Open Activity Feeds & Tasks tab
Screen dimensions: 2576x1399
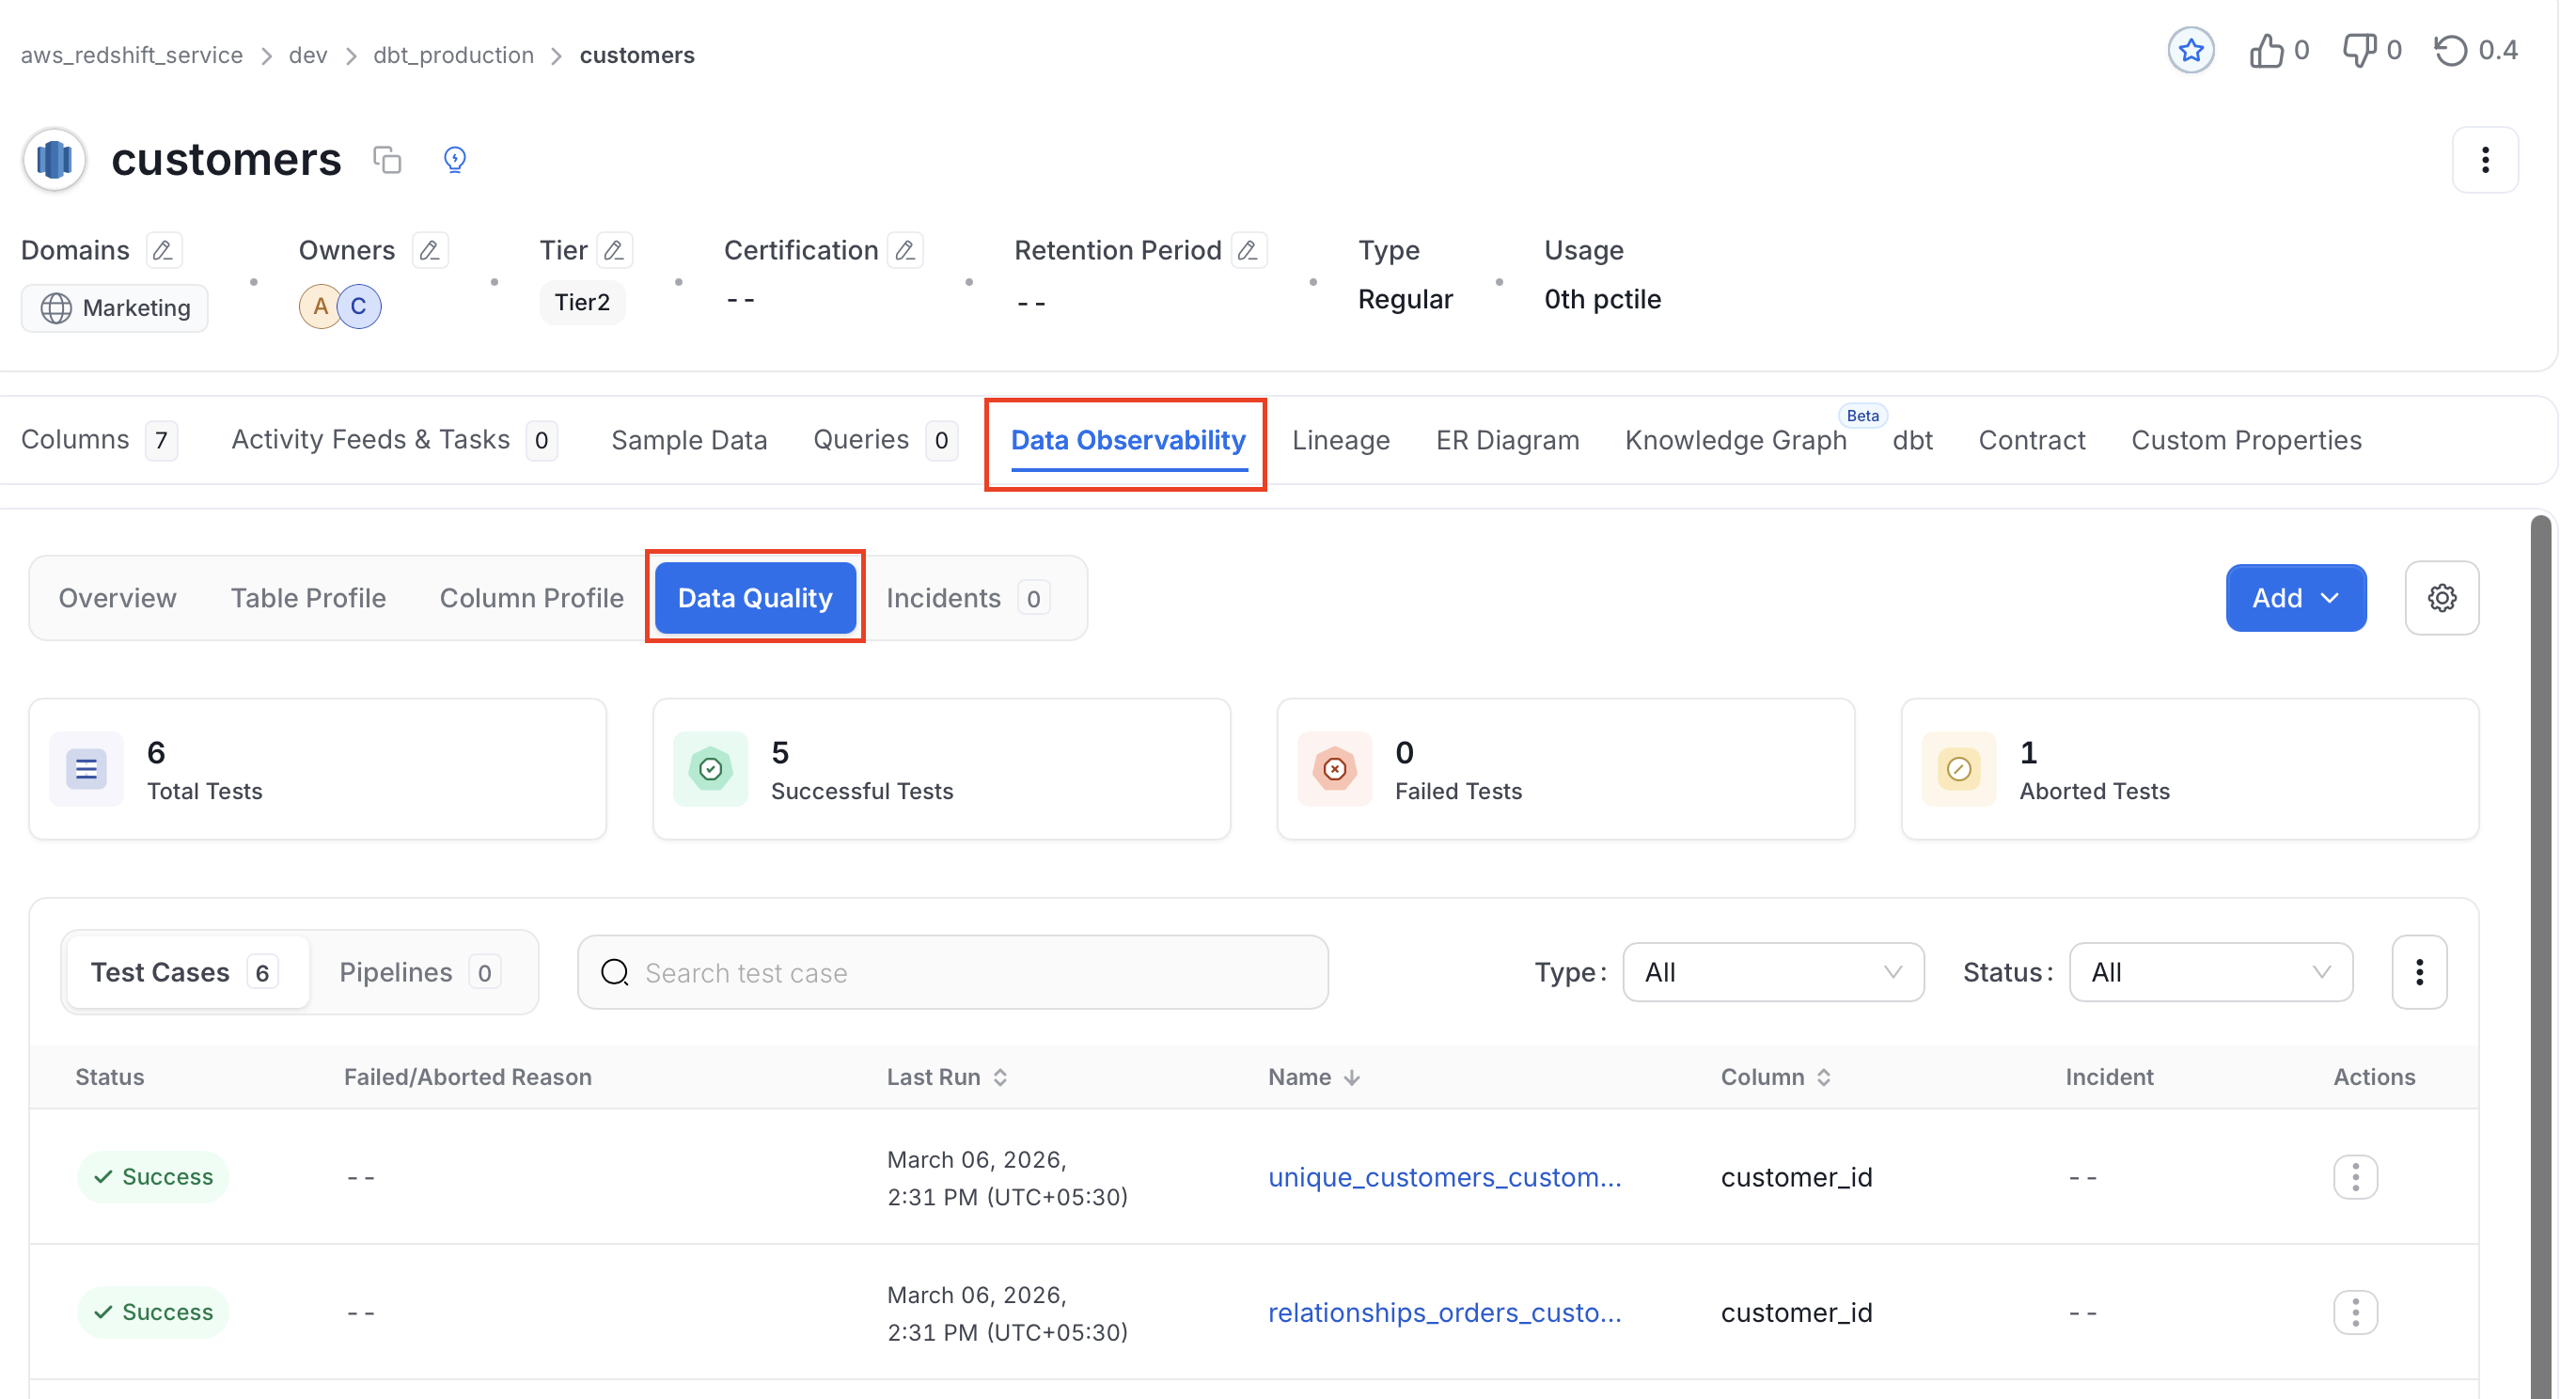[x=394, y=440]
